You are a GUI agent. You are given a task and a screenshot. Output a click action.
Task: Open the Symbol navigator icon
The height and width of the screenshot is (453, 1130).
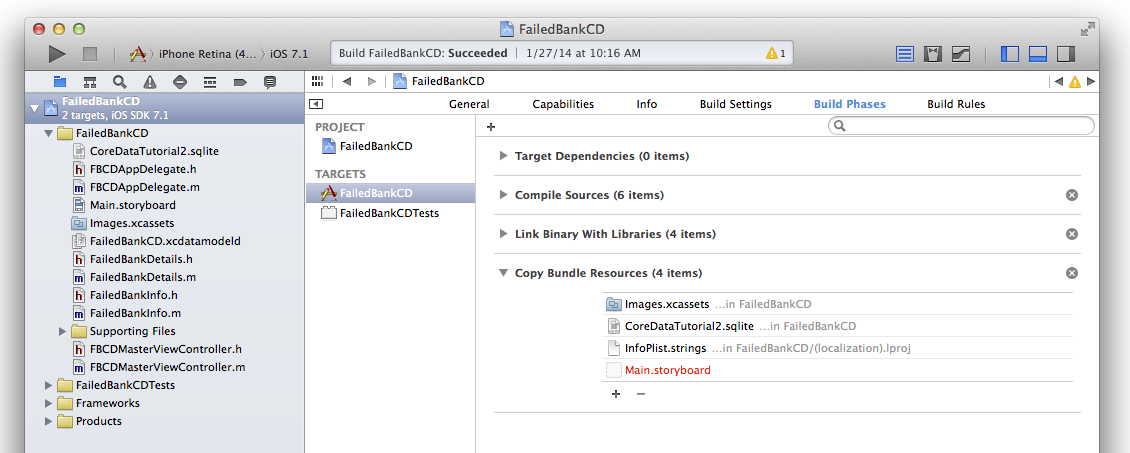[x=89, y=82]
